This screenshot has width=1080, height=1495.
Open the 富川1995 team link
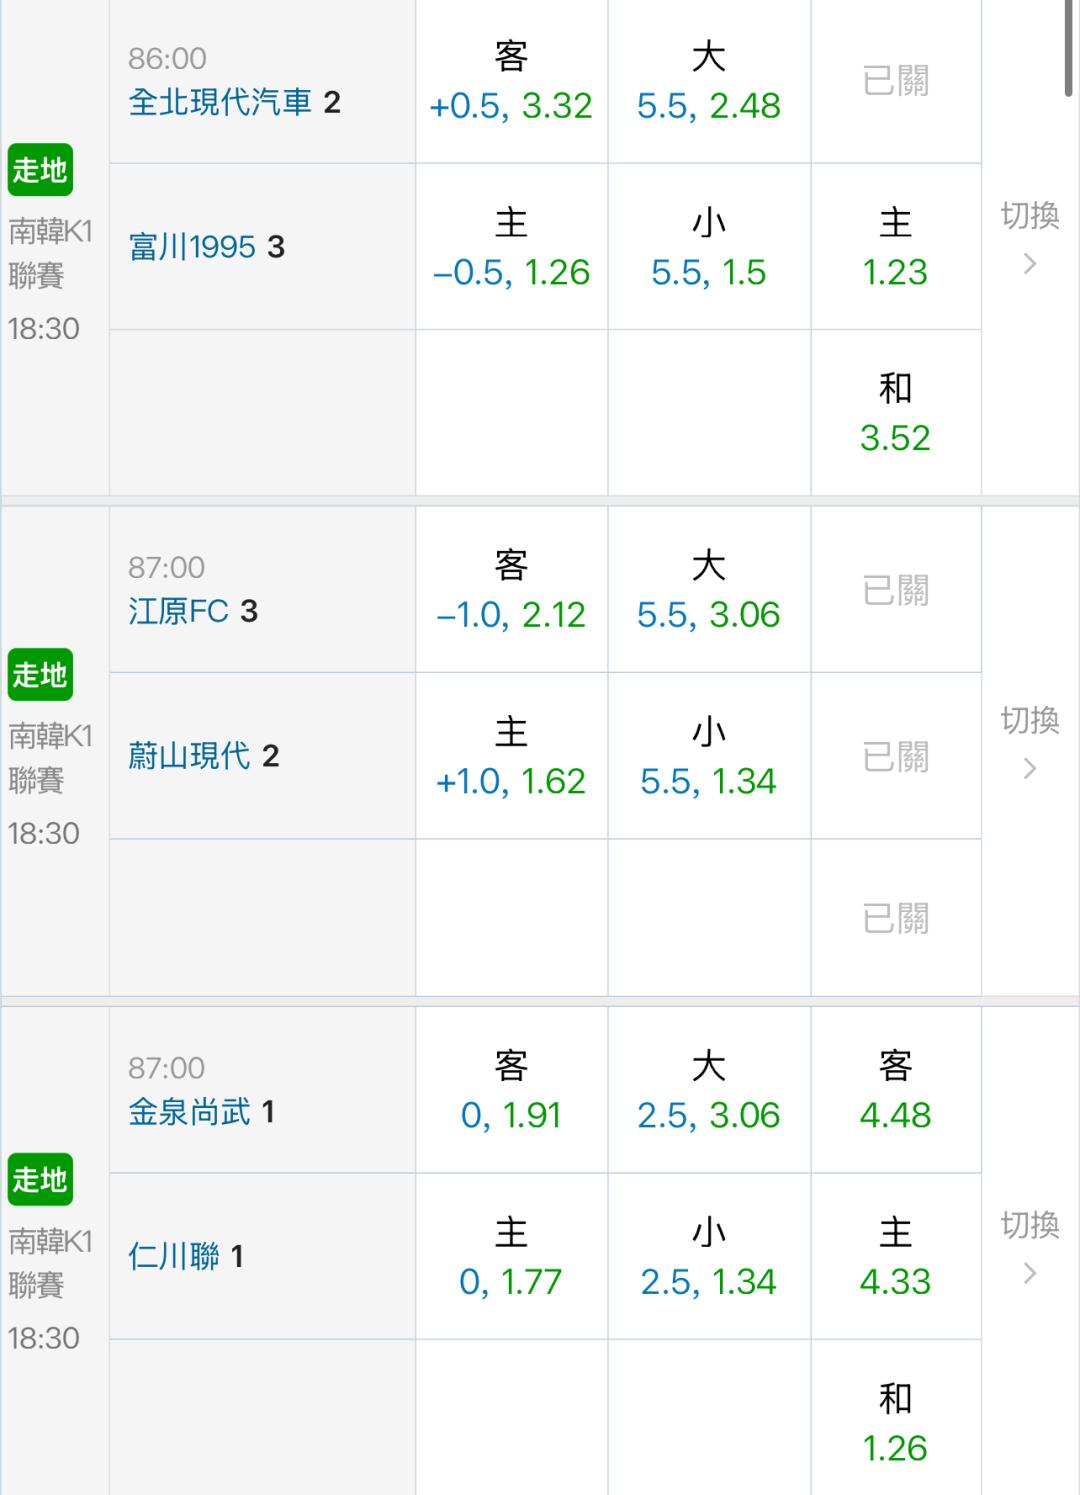(x=192, y=247)
